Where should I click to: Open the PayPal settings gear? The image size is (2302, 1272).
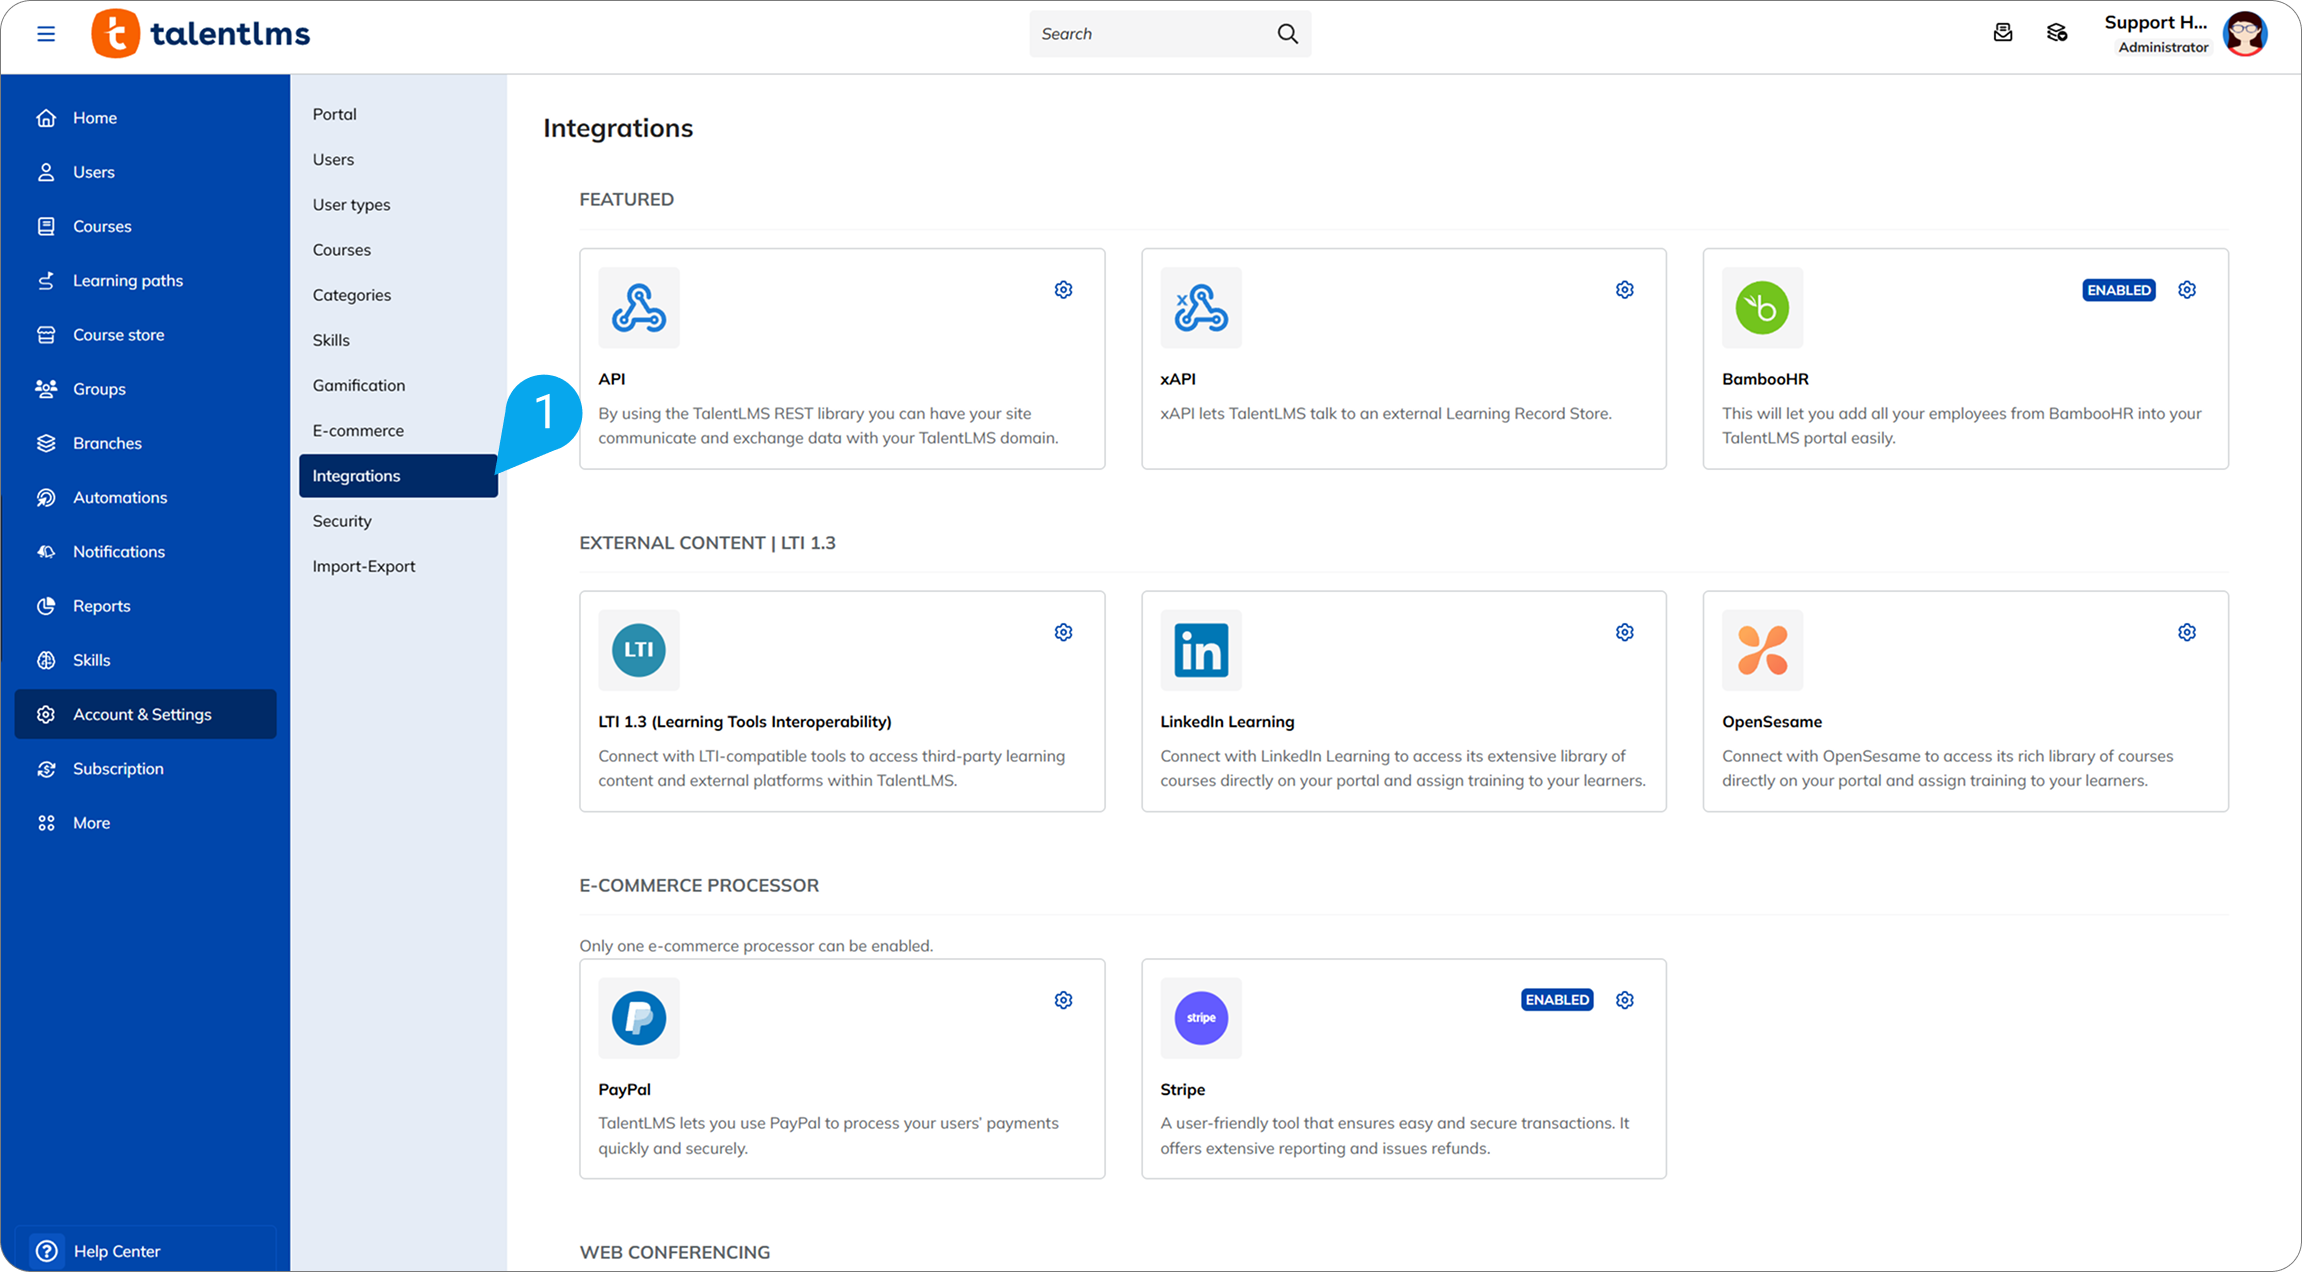click(1063, 1000)
